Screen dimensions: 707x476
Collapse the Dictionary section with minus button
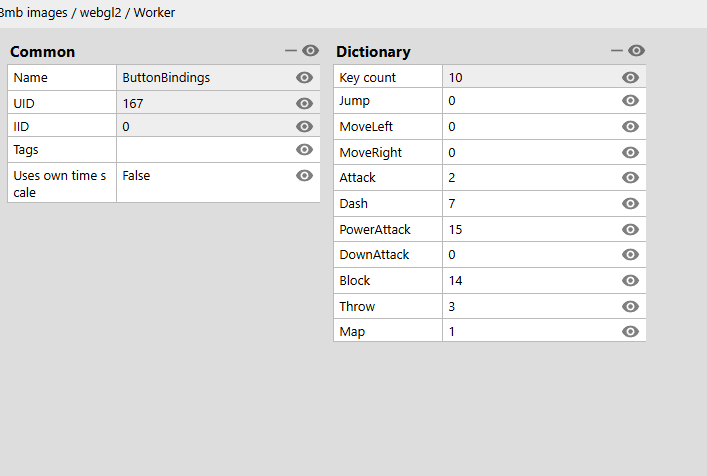tap(617, 50)
